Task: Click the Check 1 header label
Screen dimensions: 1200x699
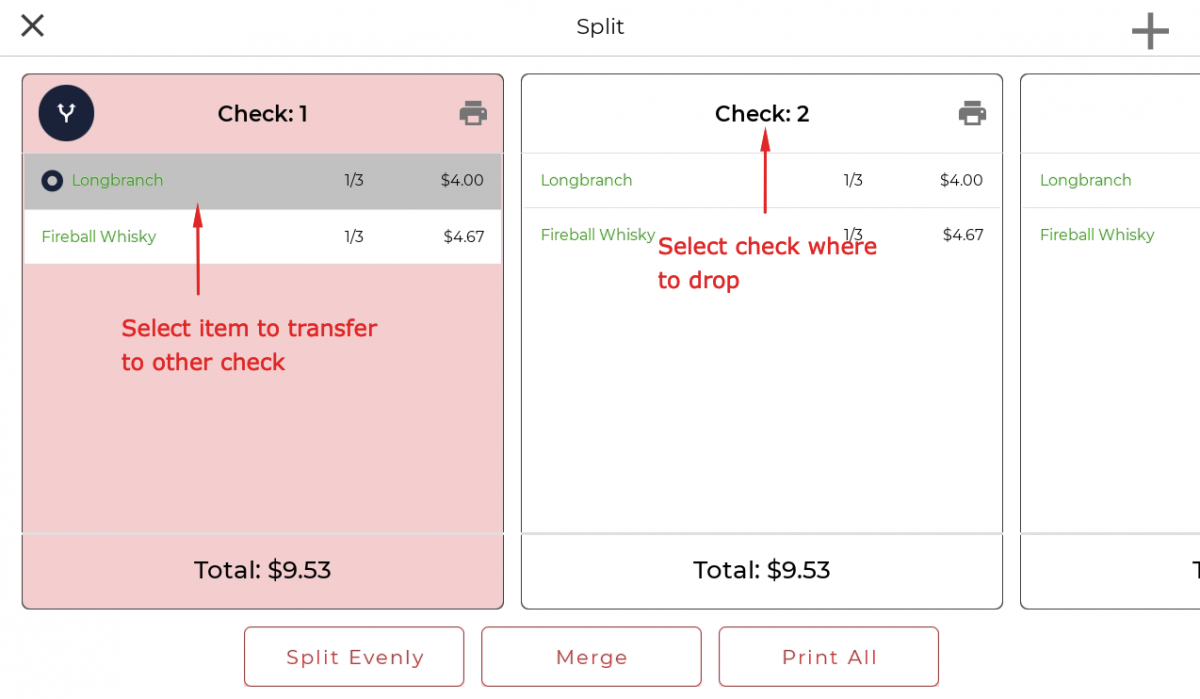Action: point(262,113)
